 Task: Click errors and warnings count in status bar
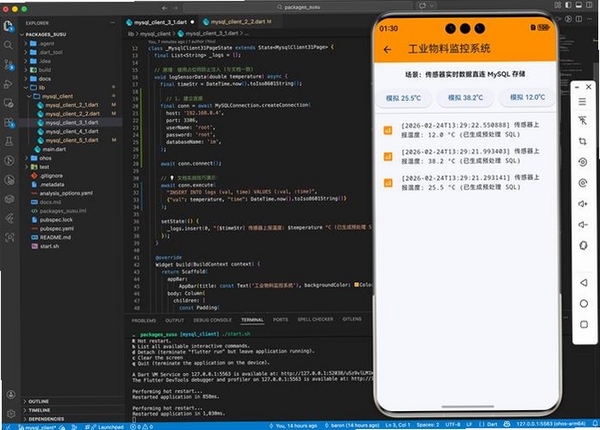coord(142,427)
